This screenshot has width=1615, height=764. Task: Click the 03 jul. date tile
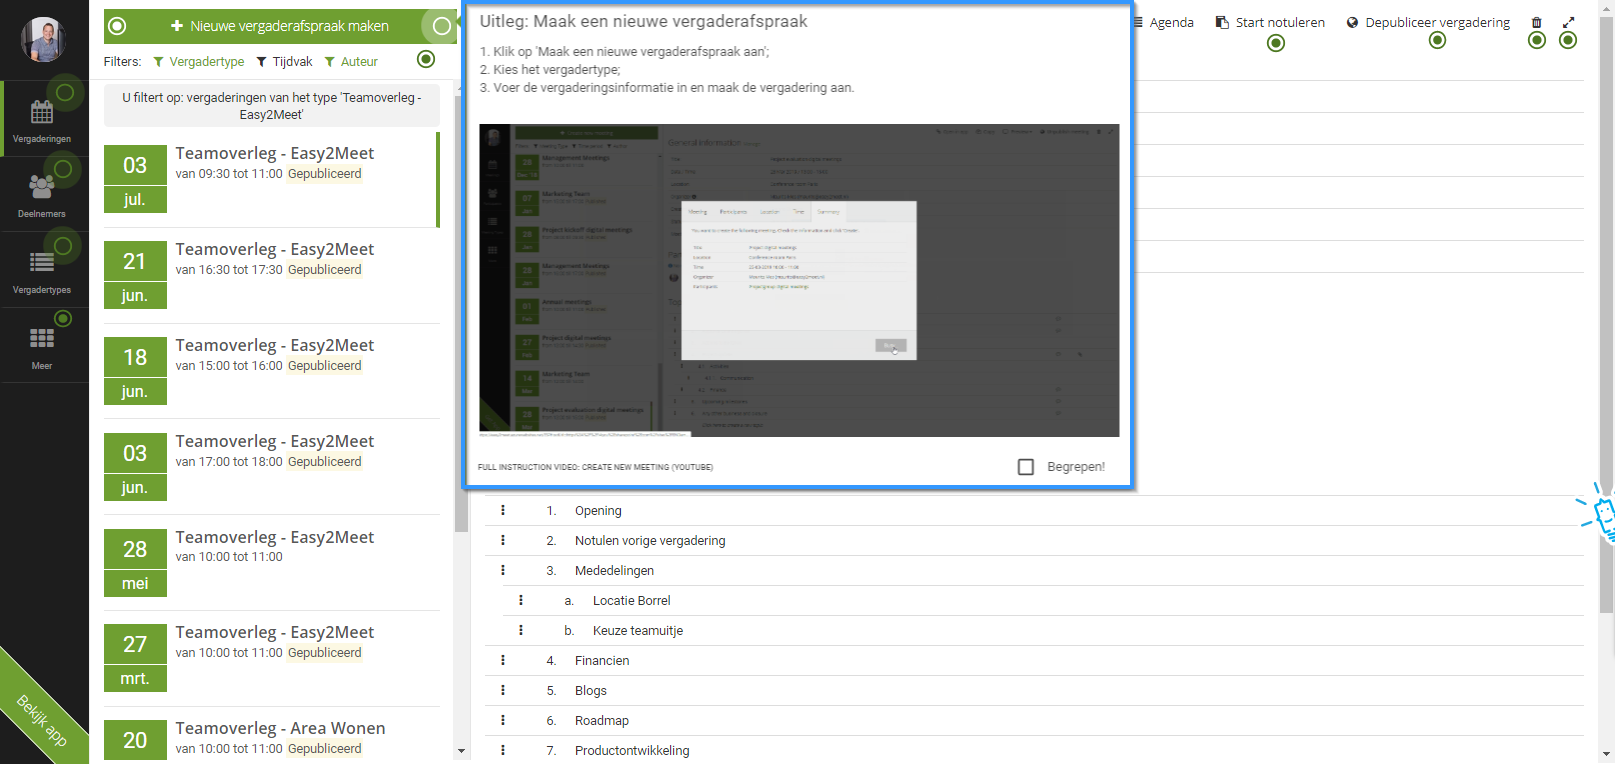pos(135,180)
